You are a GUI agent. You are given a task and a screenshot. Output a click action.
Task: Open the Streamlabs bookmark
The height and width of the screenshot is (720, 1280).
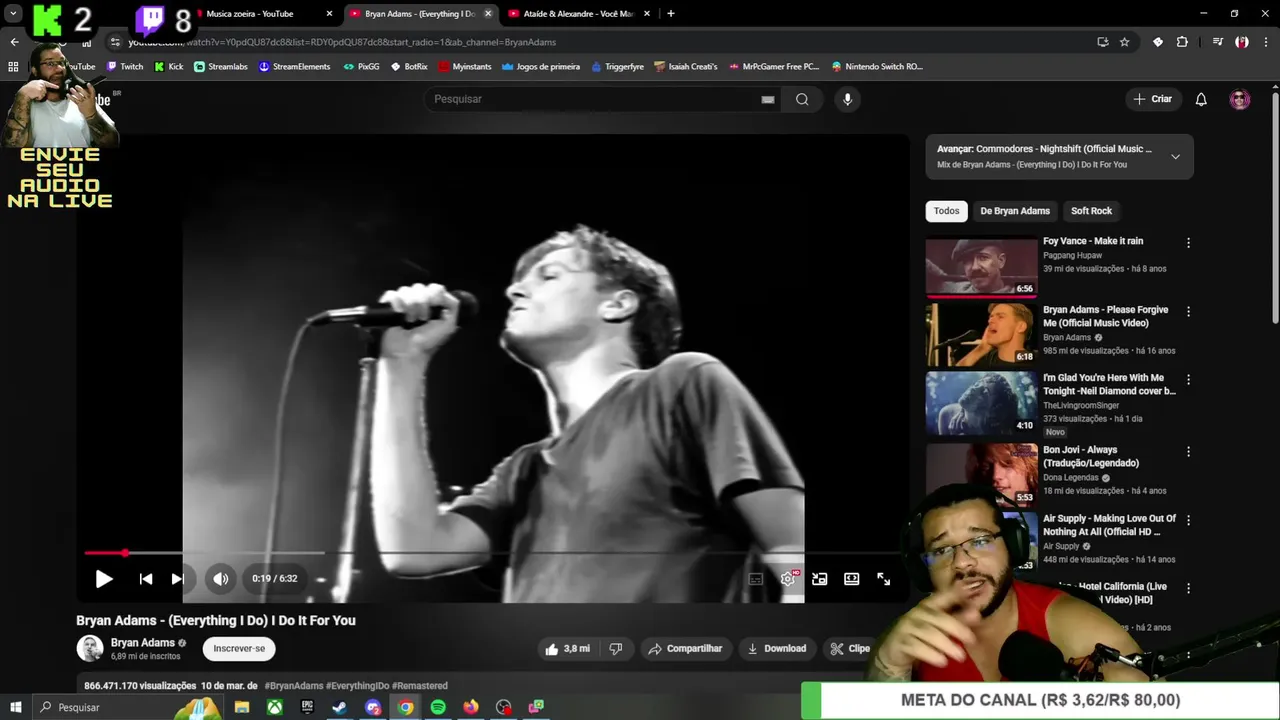221,67
